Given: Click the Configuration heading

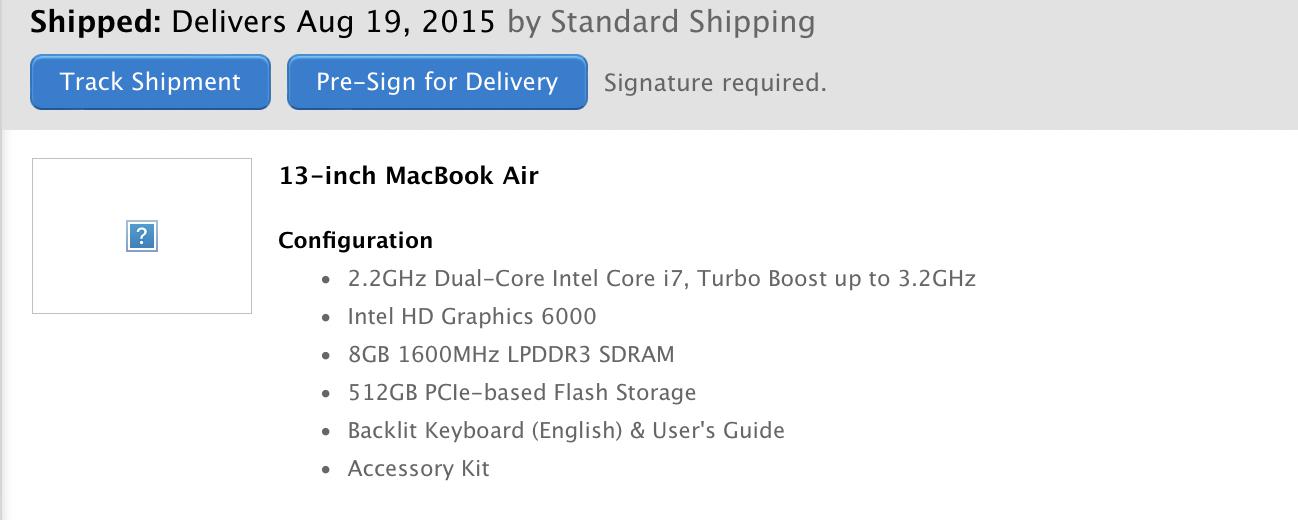Looking at the screenshot, I should click(x=356, y=240).
